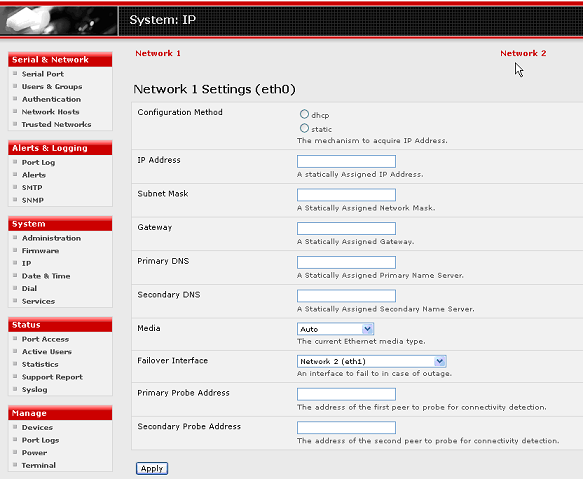Image resolution: width=583 pixels, height=479 pixels.
Task: Focus the Subnet Mask input field
Action: pos(346,195)
